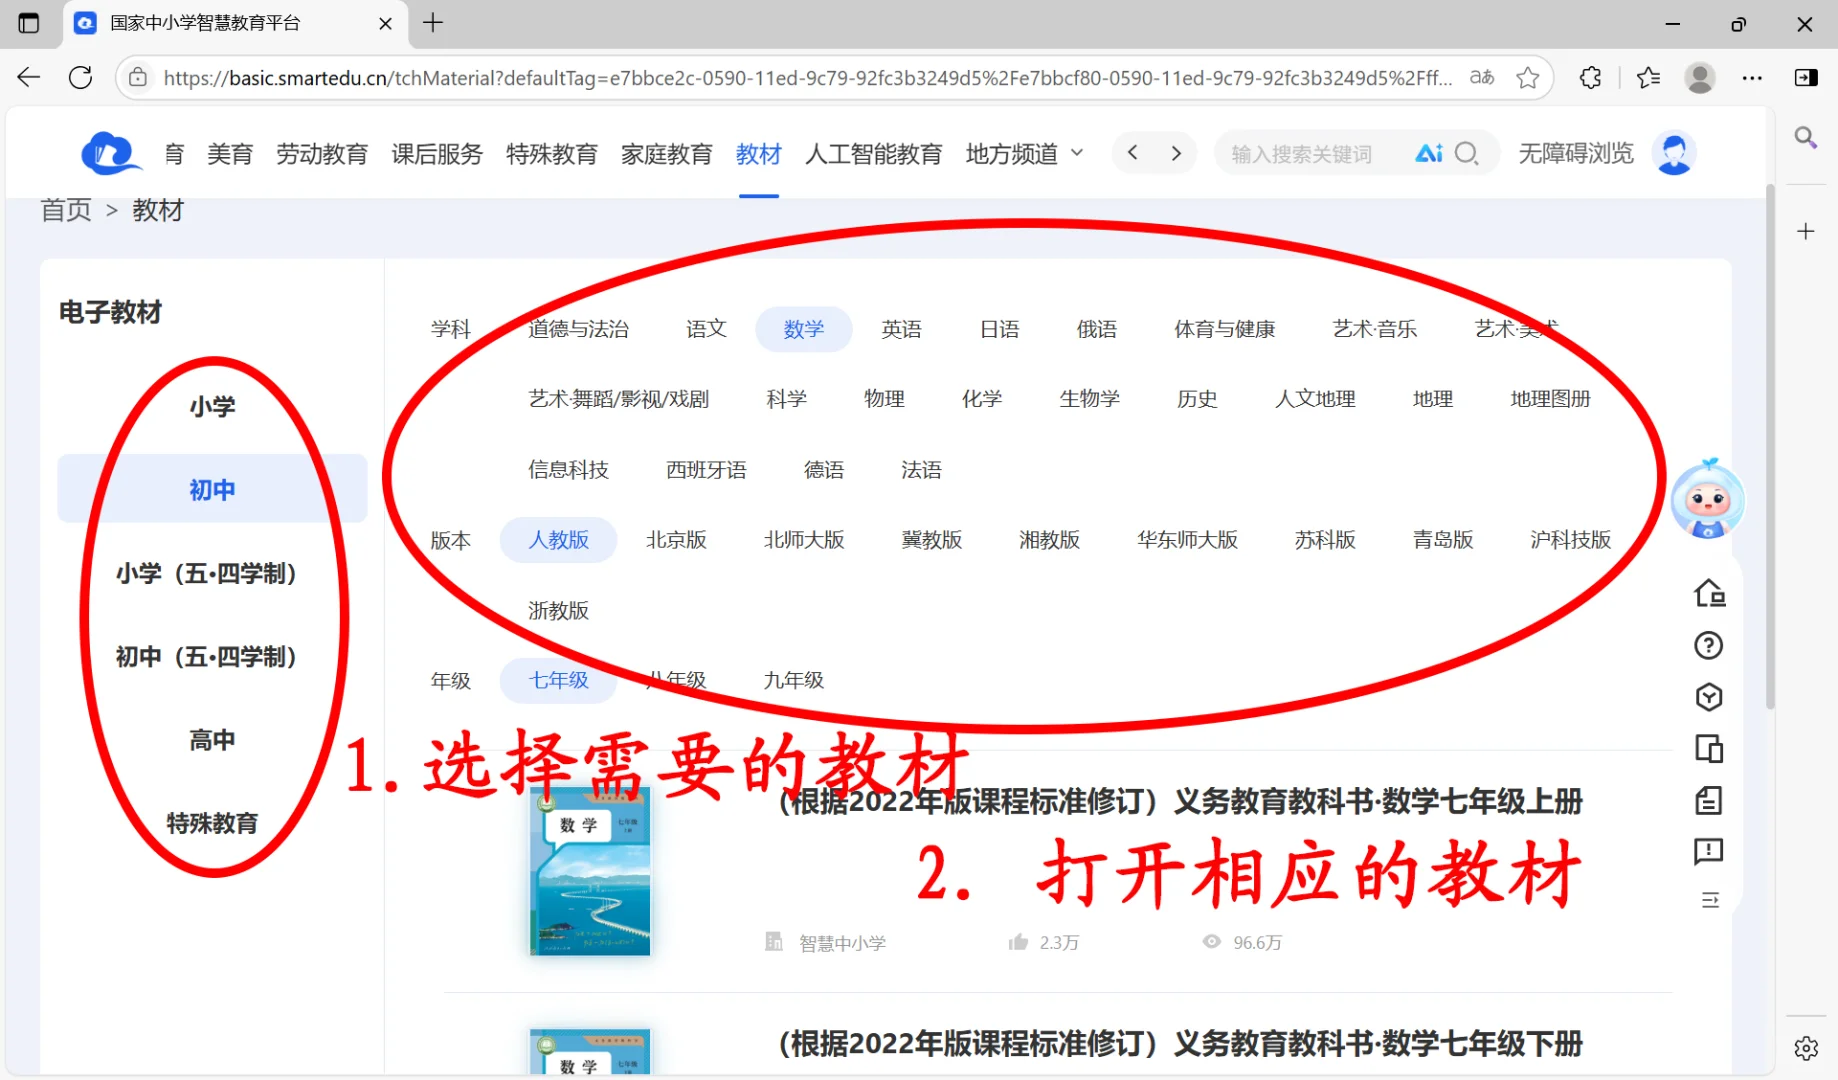The width and height of the screenshot is (1838, 1080).
Task: Select the 英语 subject filter
Action: tap(901, 329)
